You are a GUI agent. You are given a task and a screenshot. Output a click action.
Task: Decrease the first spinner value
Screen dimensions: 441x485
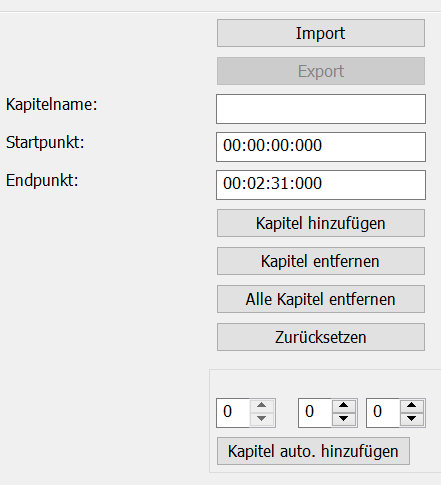pyautogui.click(x=262, y=419)
